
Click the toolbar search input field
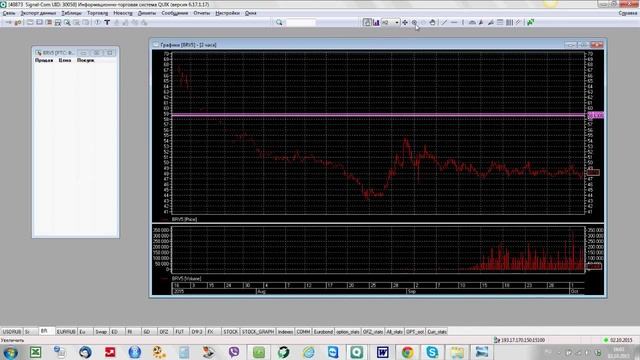coord(301,22)
